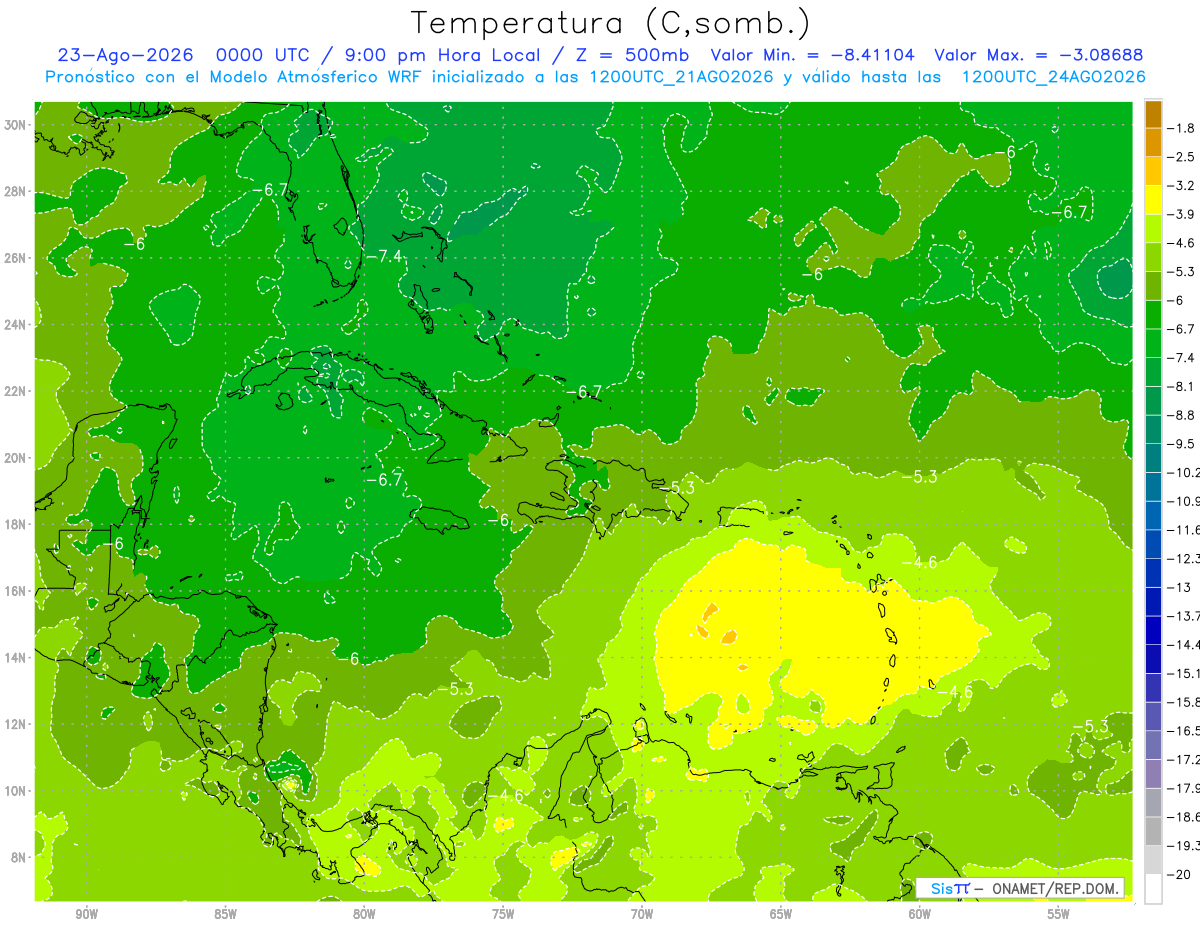Click the title "Temperatura (C,somb.)"
The height and width of the screenshot is (927, 1200).
click(x=611, y=23)
